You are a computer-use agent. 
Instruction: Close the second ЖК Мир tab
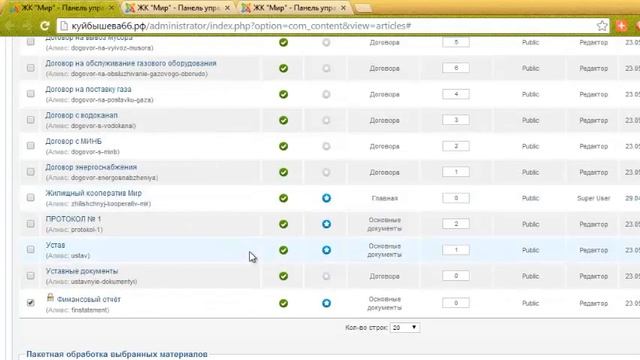[x=227, y=8]
